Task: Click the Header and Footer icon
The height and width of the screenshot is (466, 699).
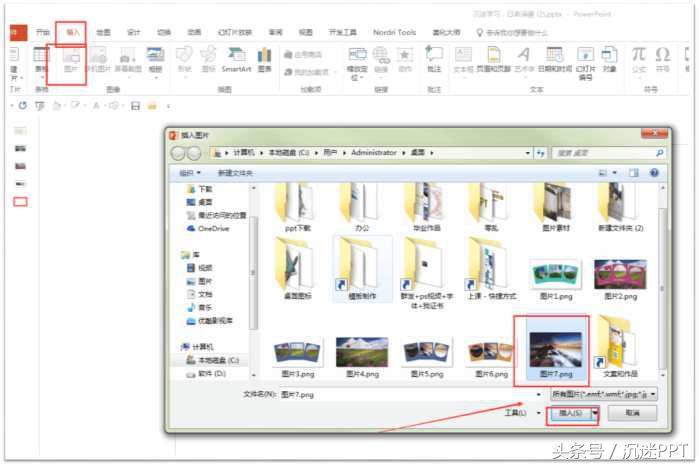Action: click(493, 60)
